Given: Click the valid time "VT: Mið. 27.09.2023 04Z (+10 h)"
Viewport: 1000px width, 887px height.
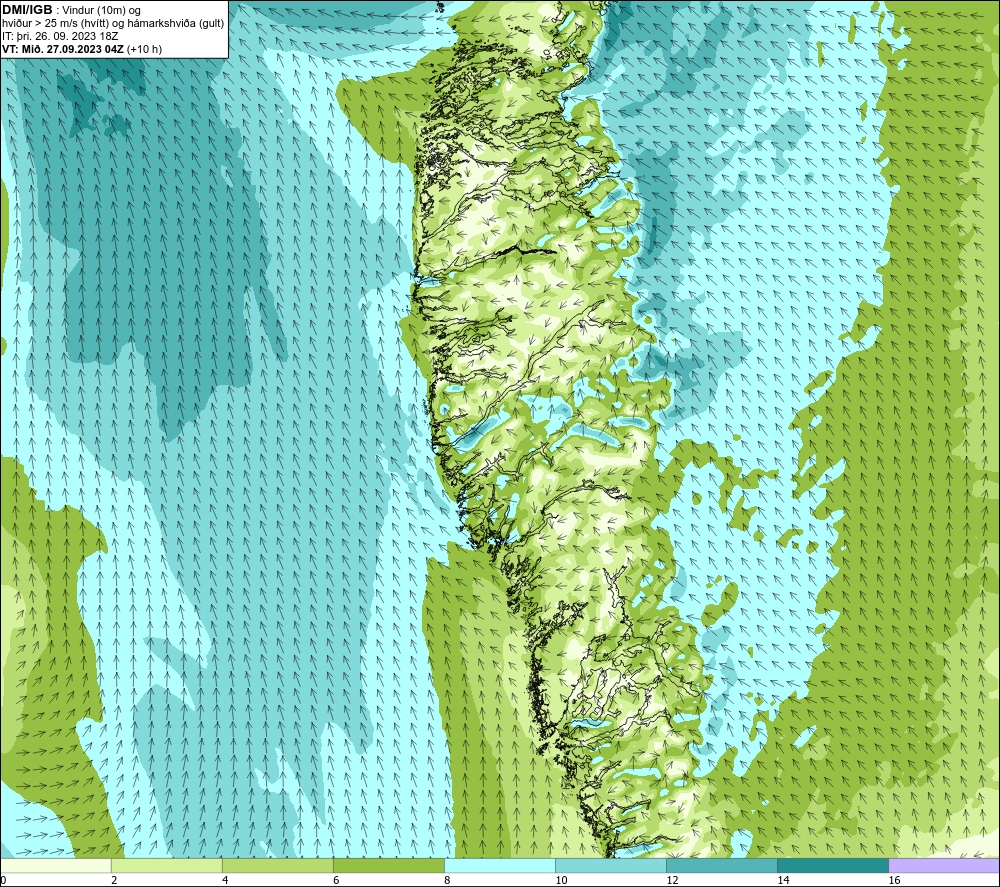Looking at the screenshot, I should pyautogui.click(x=82, y=49).
